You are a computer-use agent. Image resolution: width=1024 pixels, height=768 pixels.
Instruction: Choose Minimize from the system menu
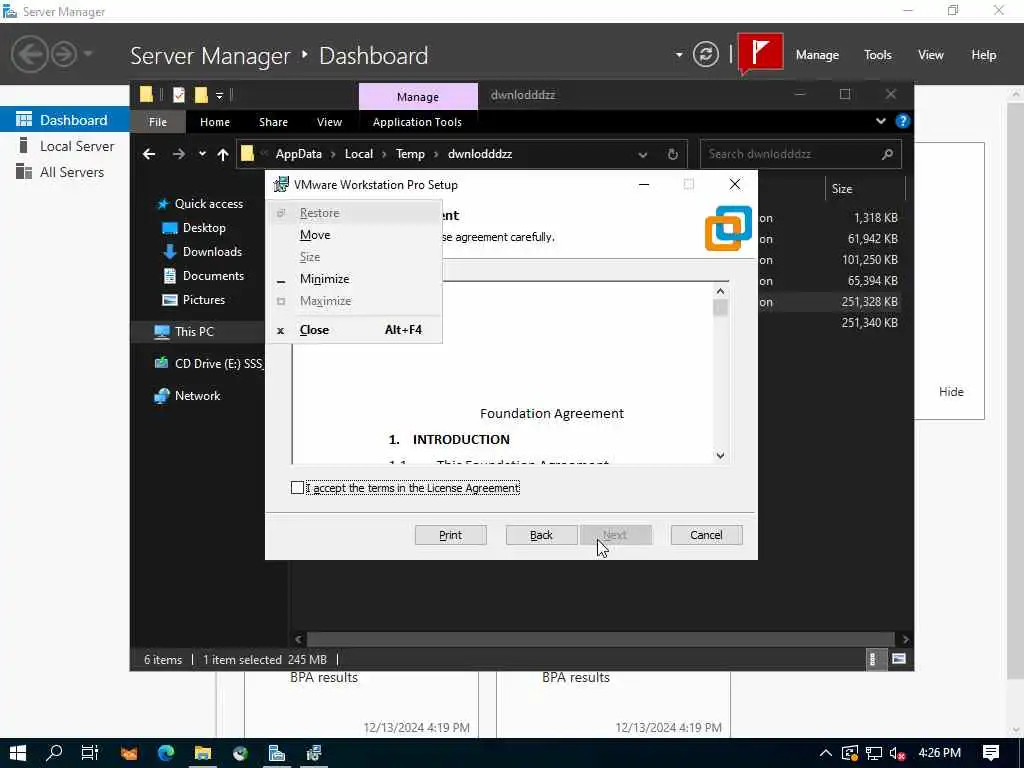[x=354, y=279]
